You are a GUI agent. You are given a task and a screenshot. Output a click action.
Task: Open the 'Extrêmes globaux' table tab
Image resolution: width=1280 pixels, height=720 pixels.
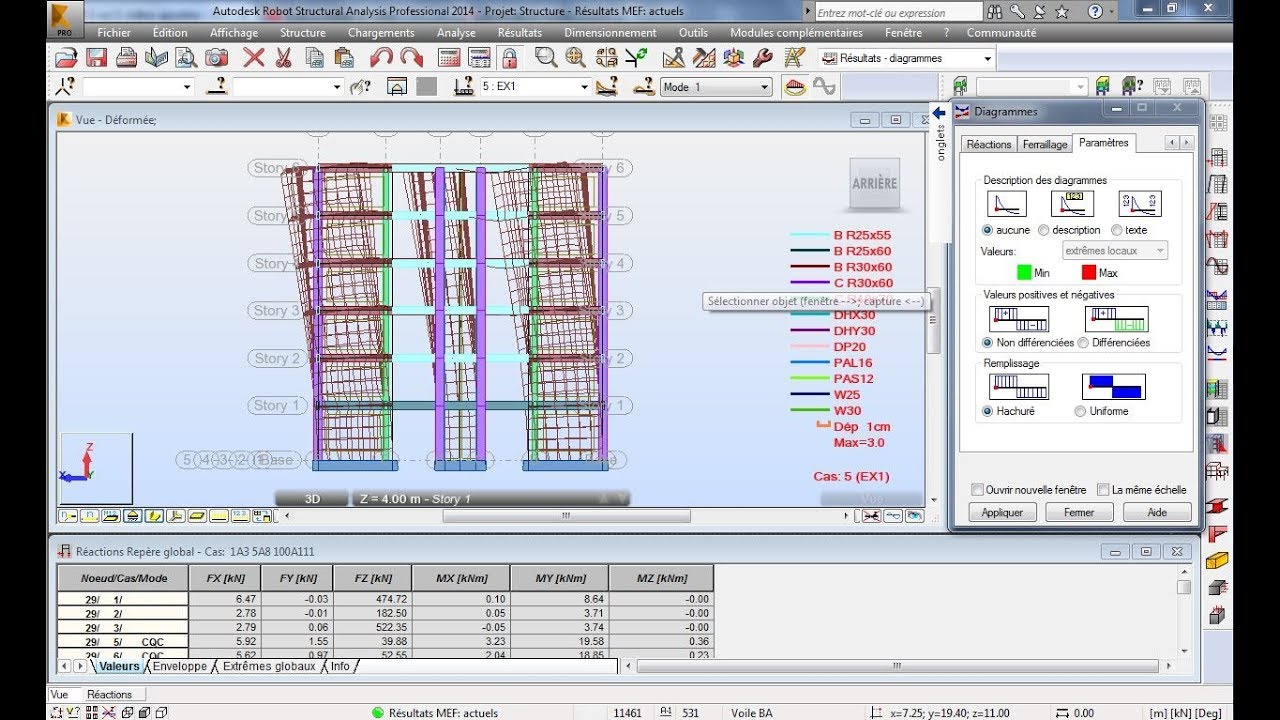[x=268, y=666]
